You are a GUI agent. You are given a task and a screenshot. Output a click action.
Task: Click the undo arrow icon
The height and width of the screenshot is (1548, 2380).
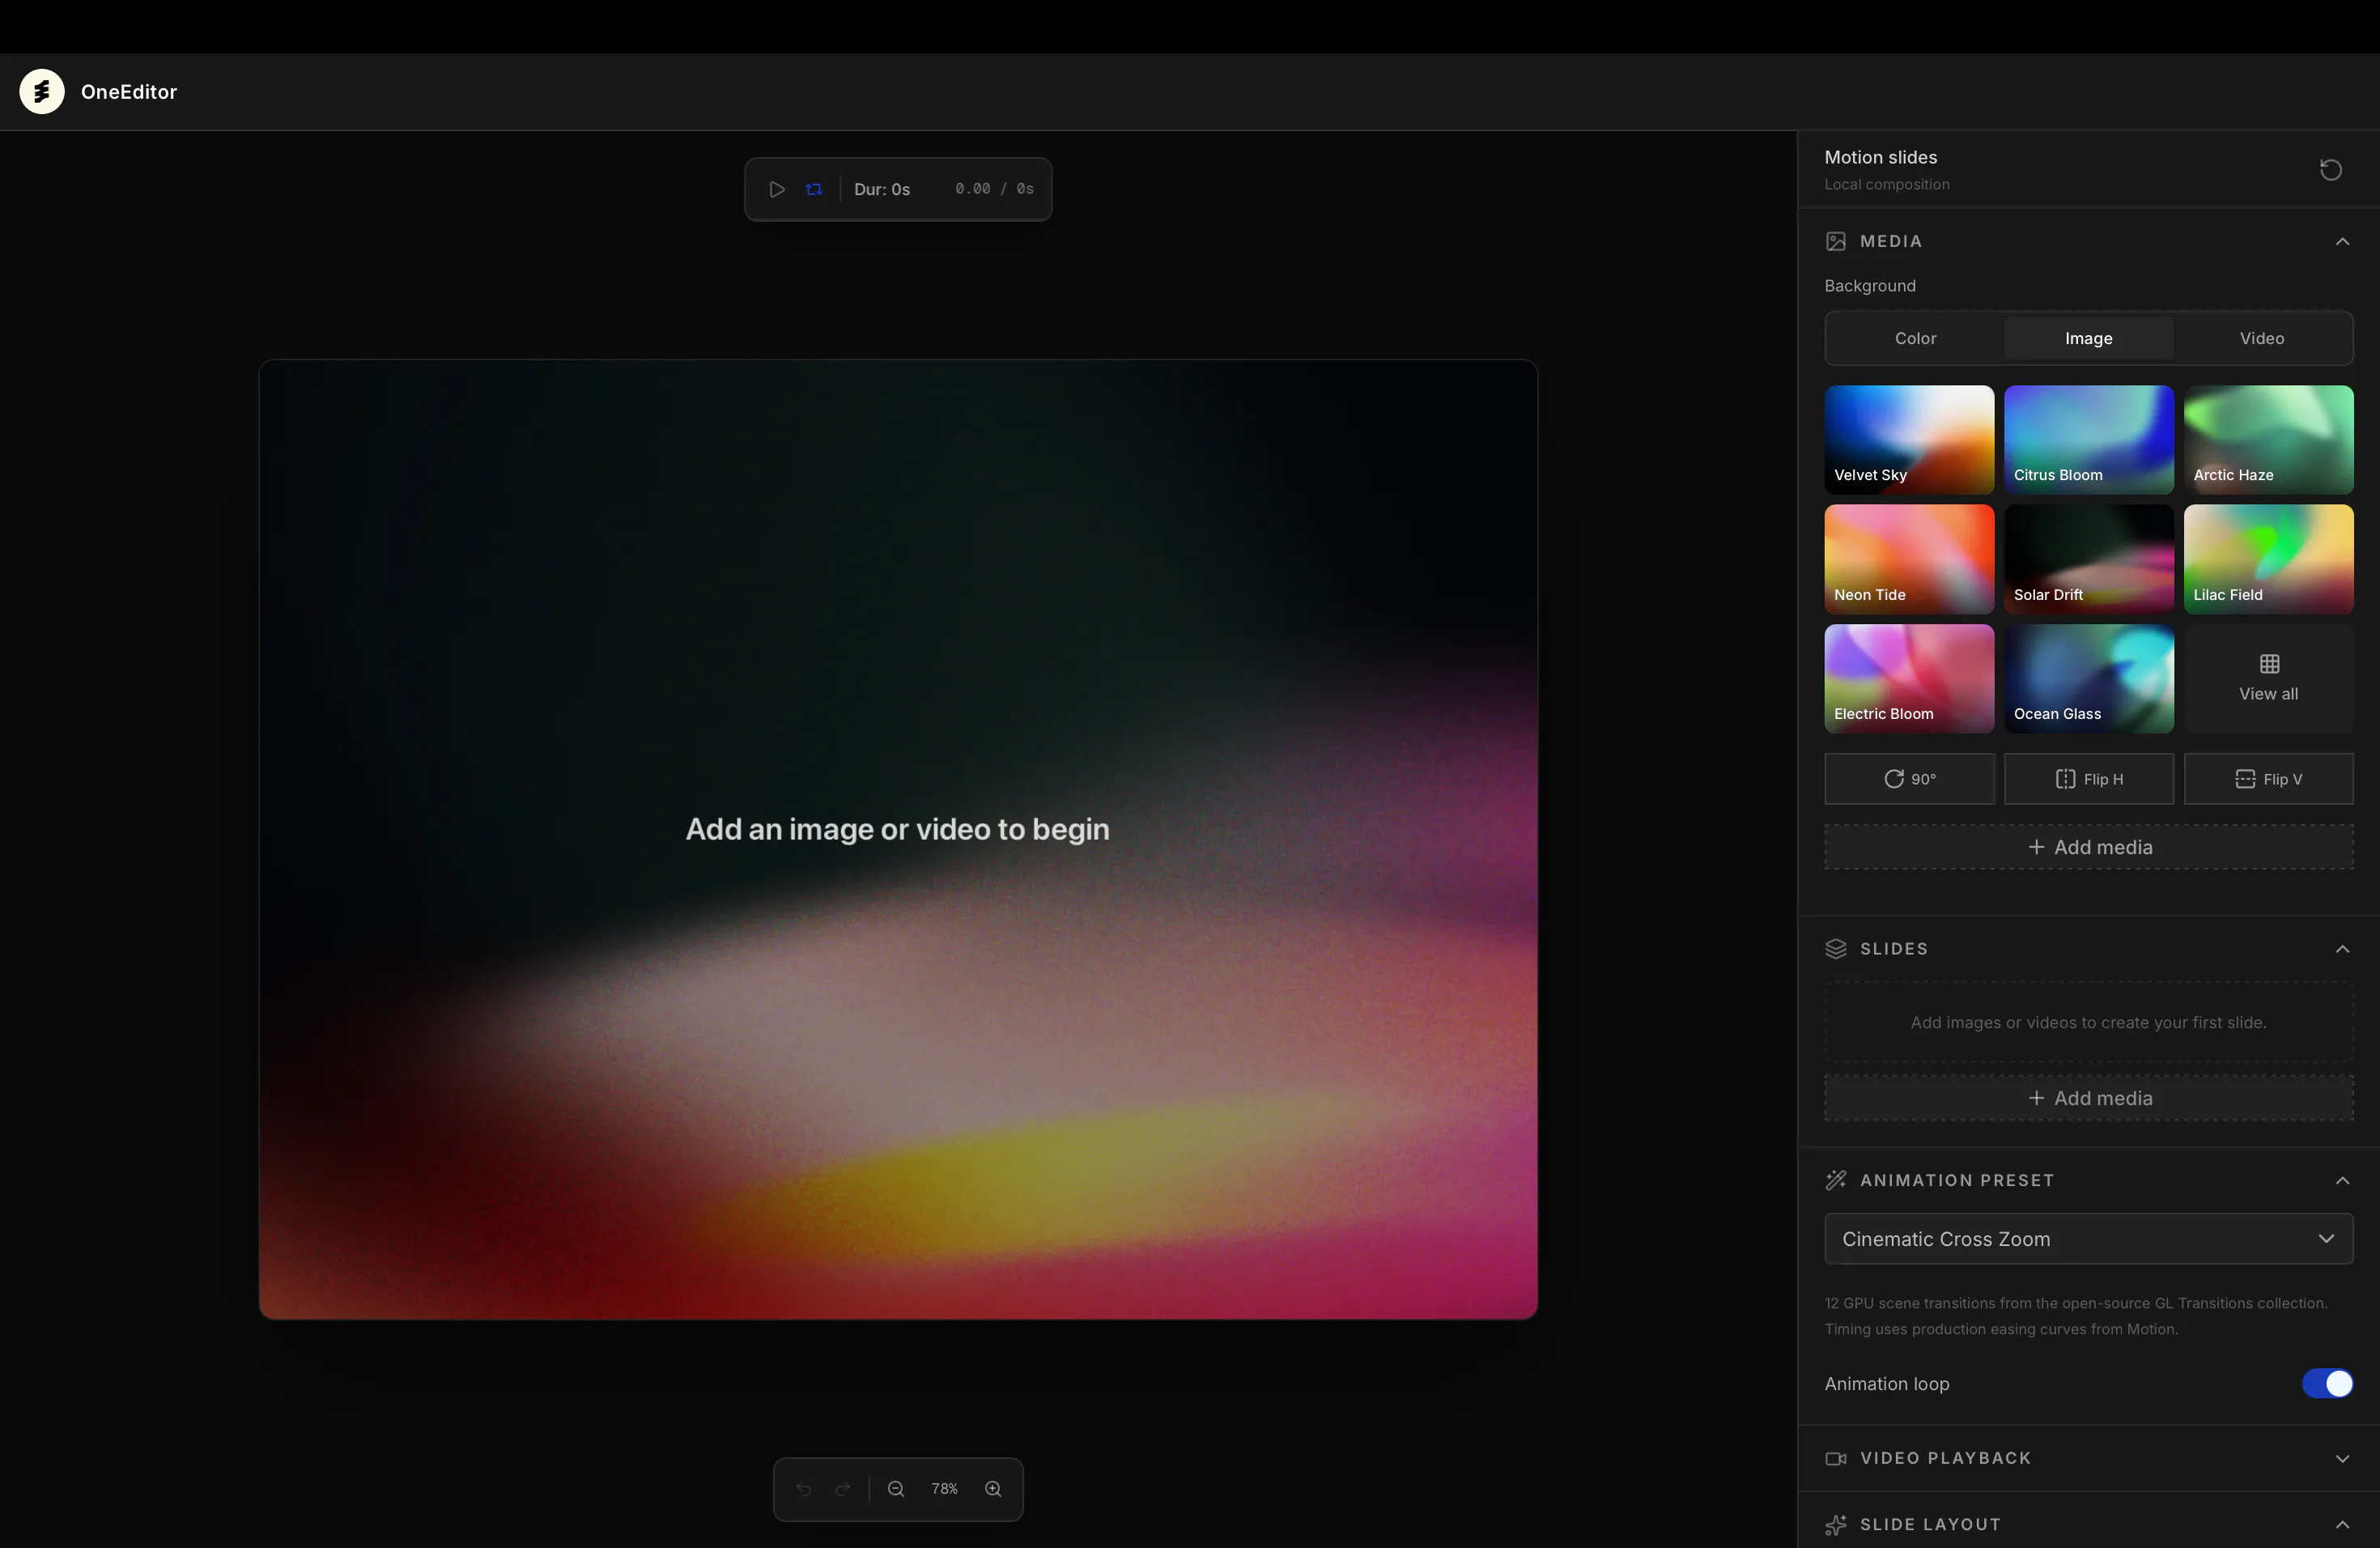tap(803, 1489)
